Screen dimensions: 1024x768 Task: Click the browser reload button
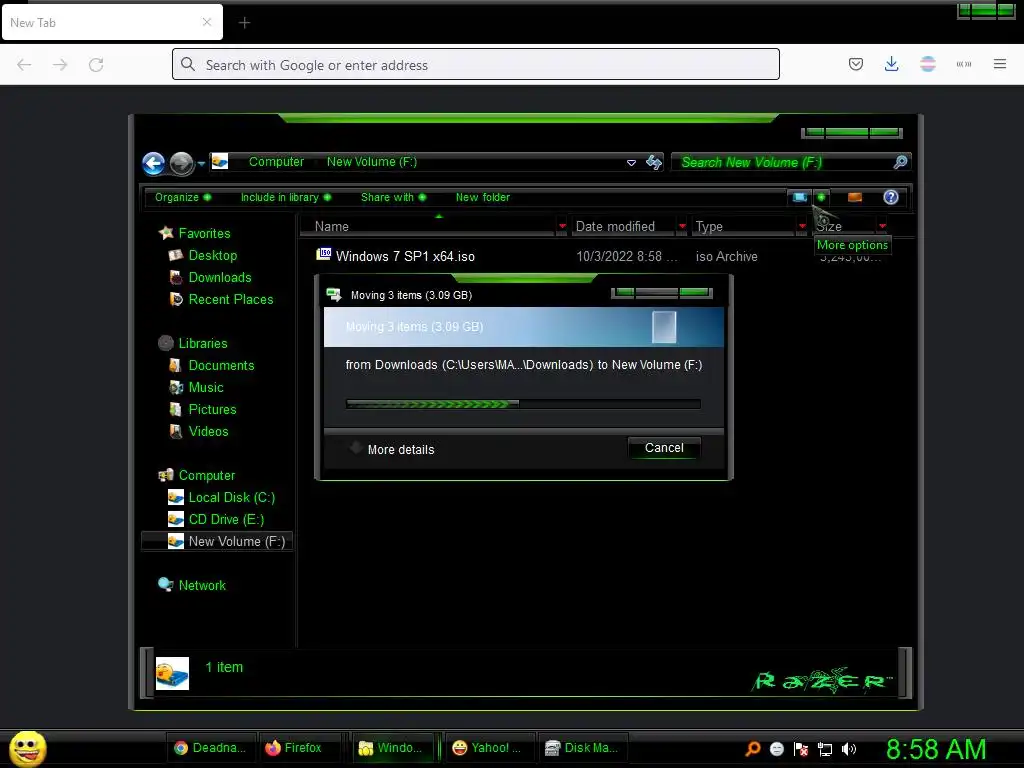click(96, 65)
